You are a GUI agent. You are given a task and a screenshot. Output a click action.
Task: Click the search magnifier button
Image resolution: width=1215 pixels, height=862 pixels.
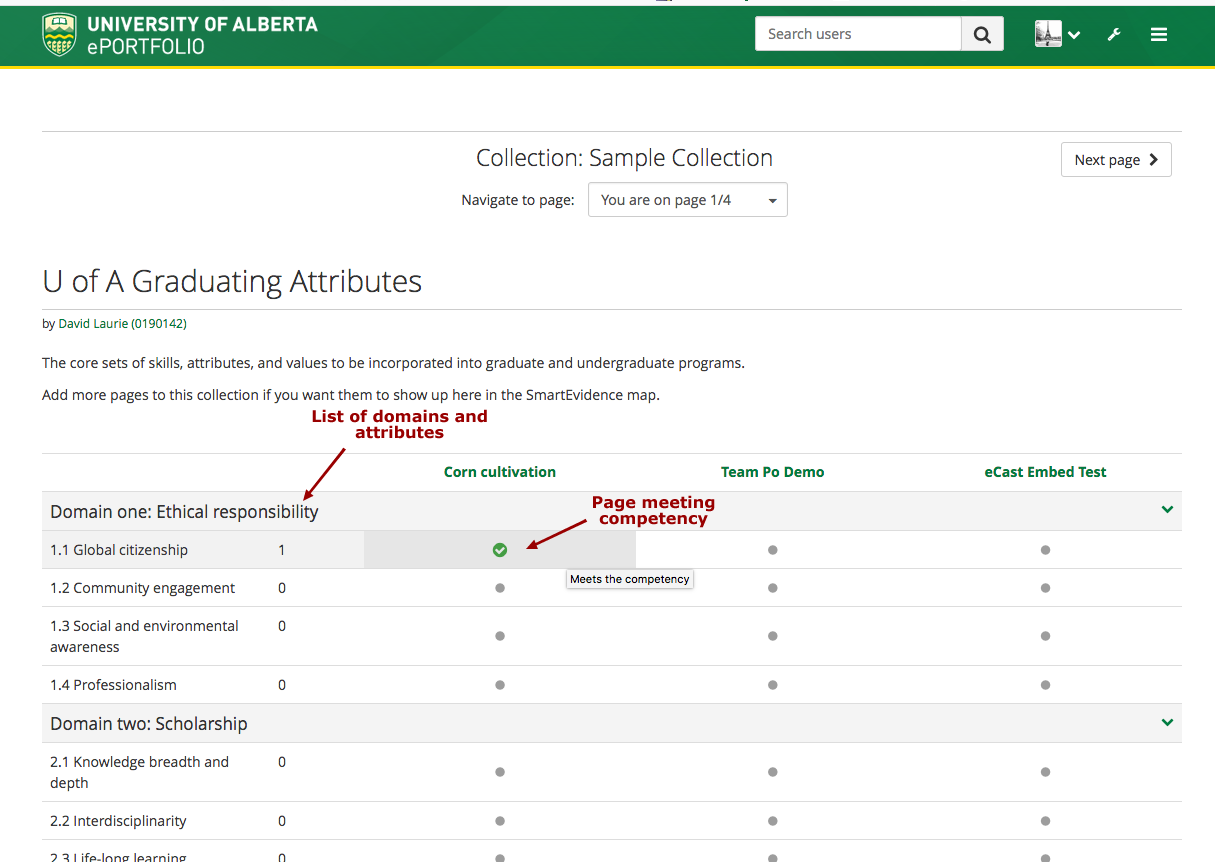(982, 35)
